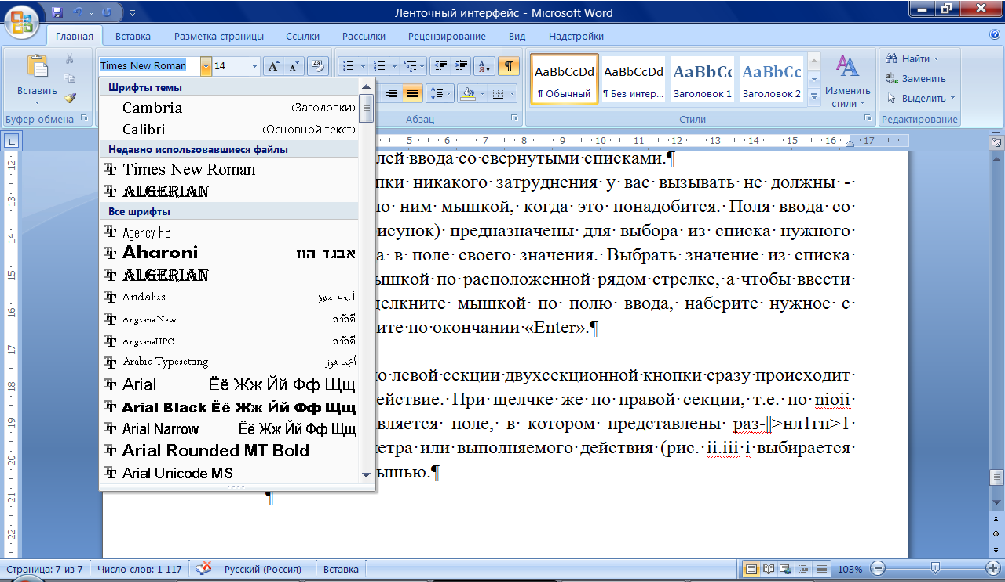The image size is (1005, 582).
Task: Open the Буфер обмена dialog launcher
Action: tap(84, 119)
